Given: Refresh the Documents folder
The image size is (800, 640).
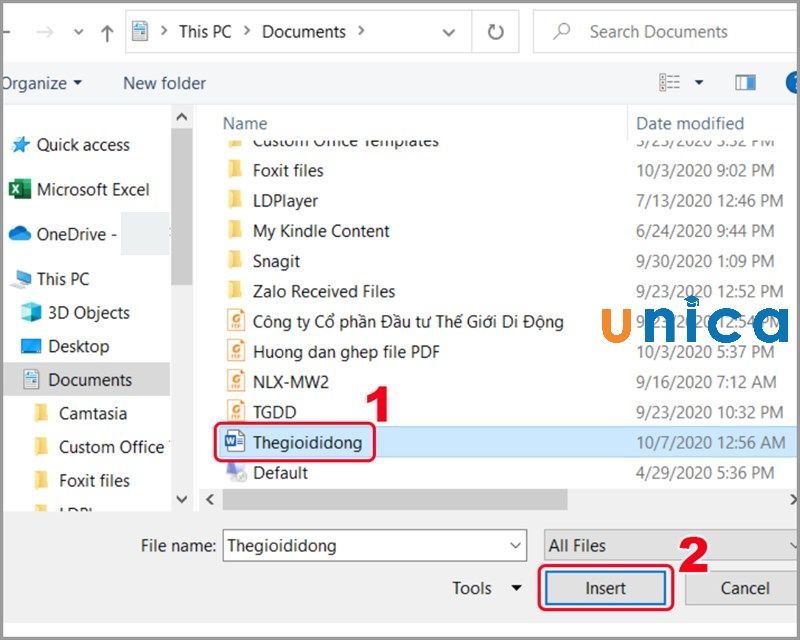Looking at the screenshot, I should point(495,32).
